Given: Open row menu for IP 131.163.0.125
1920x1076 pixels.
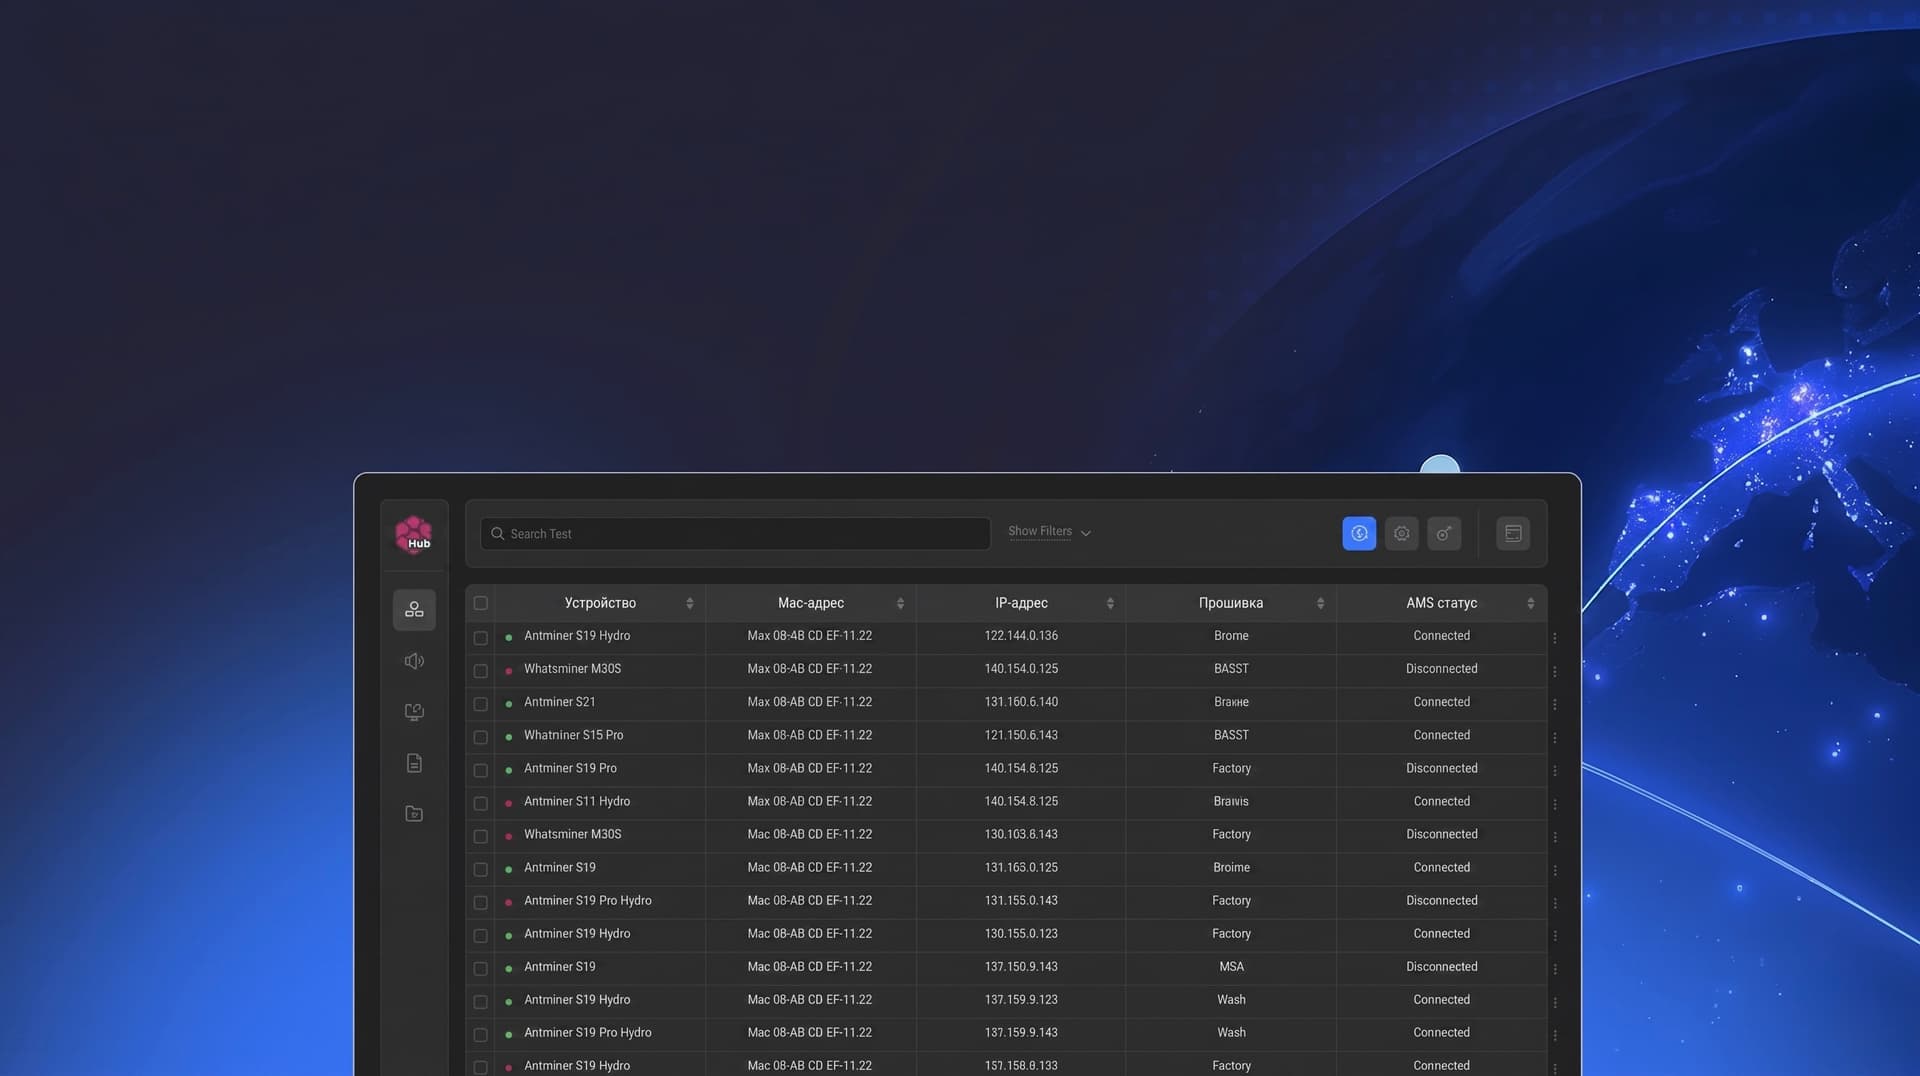Looking at the screenshot, I should point(1555,870).
